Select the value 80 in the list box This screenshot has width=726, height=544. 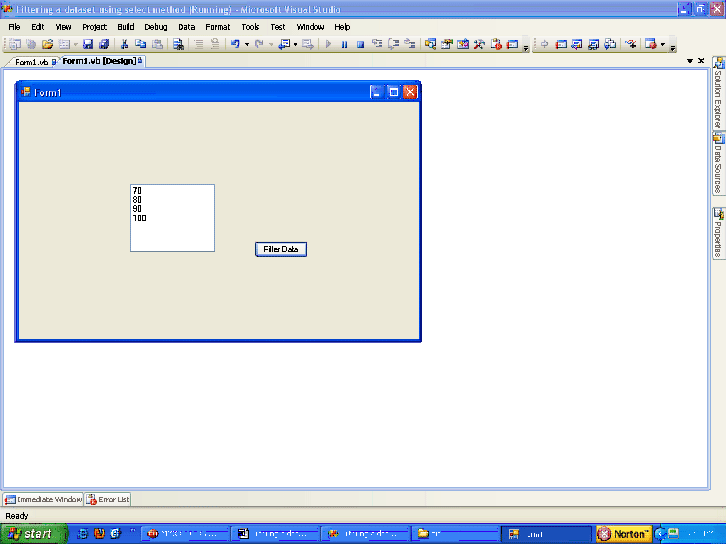[x=137, y=200]
